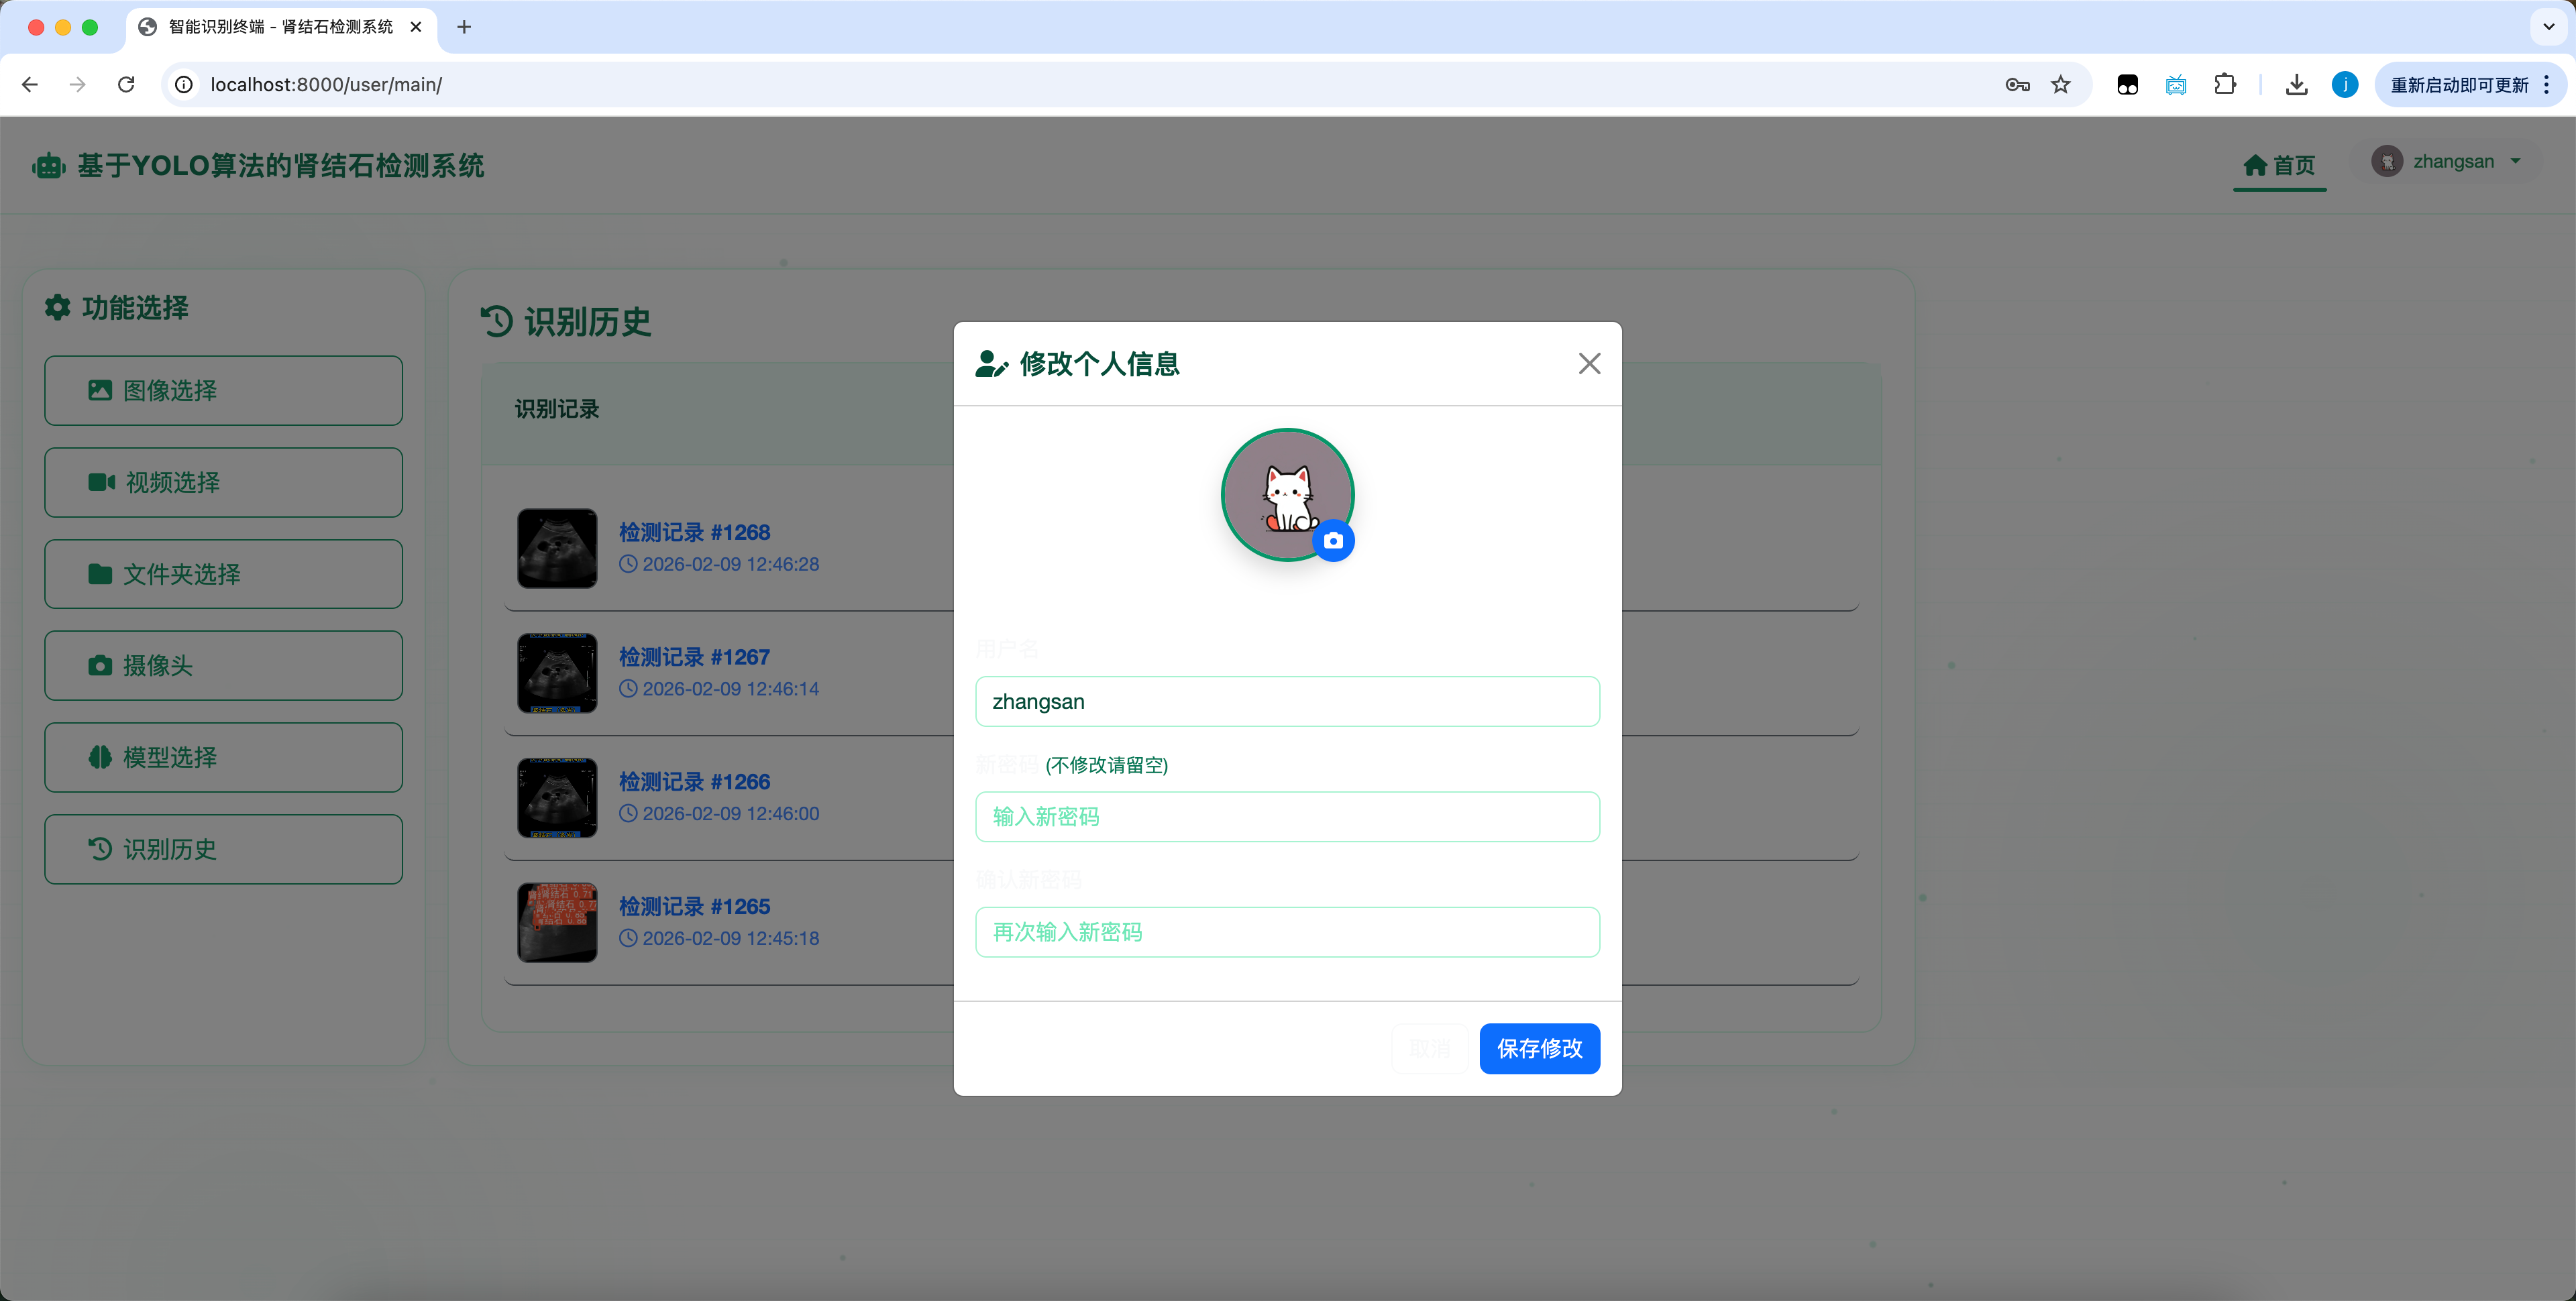Open the browser three-dot menu
The width and height of the screenshot is (2576, 1301).
[2547, 85]
